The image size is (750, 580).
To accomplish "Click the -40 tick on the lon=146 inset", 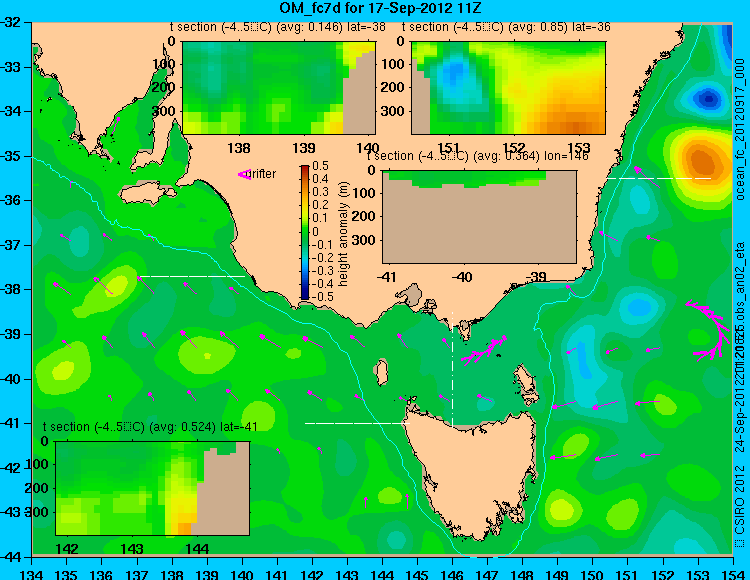I will pos(463,276).
